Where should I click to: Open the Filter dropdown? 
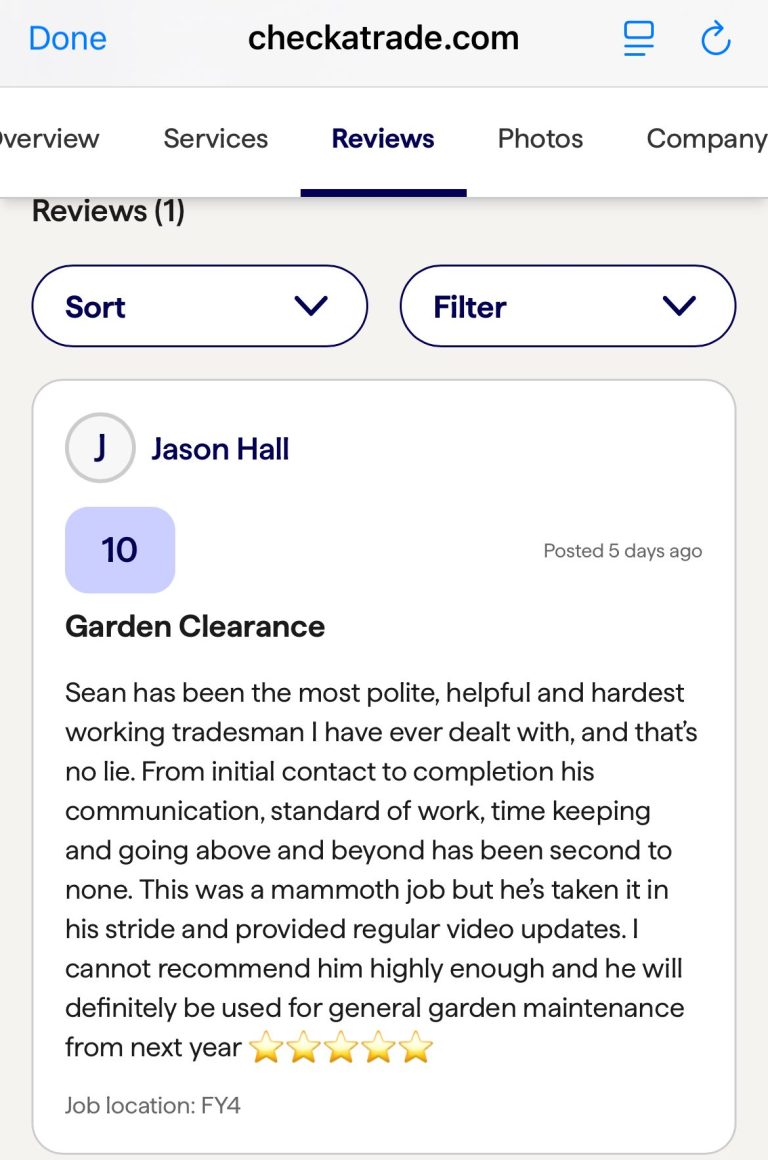[567, 306]
